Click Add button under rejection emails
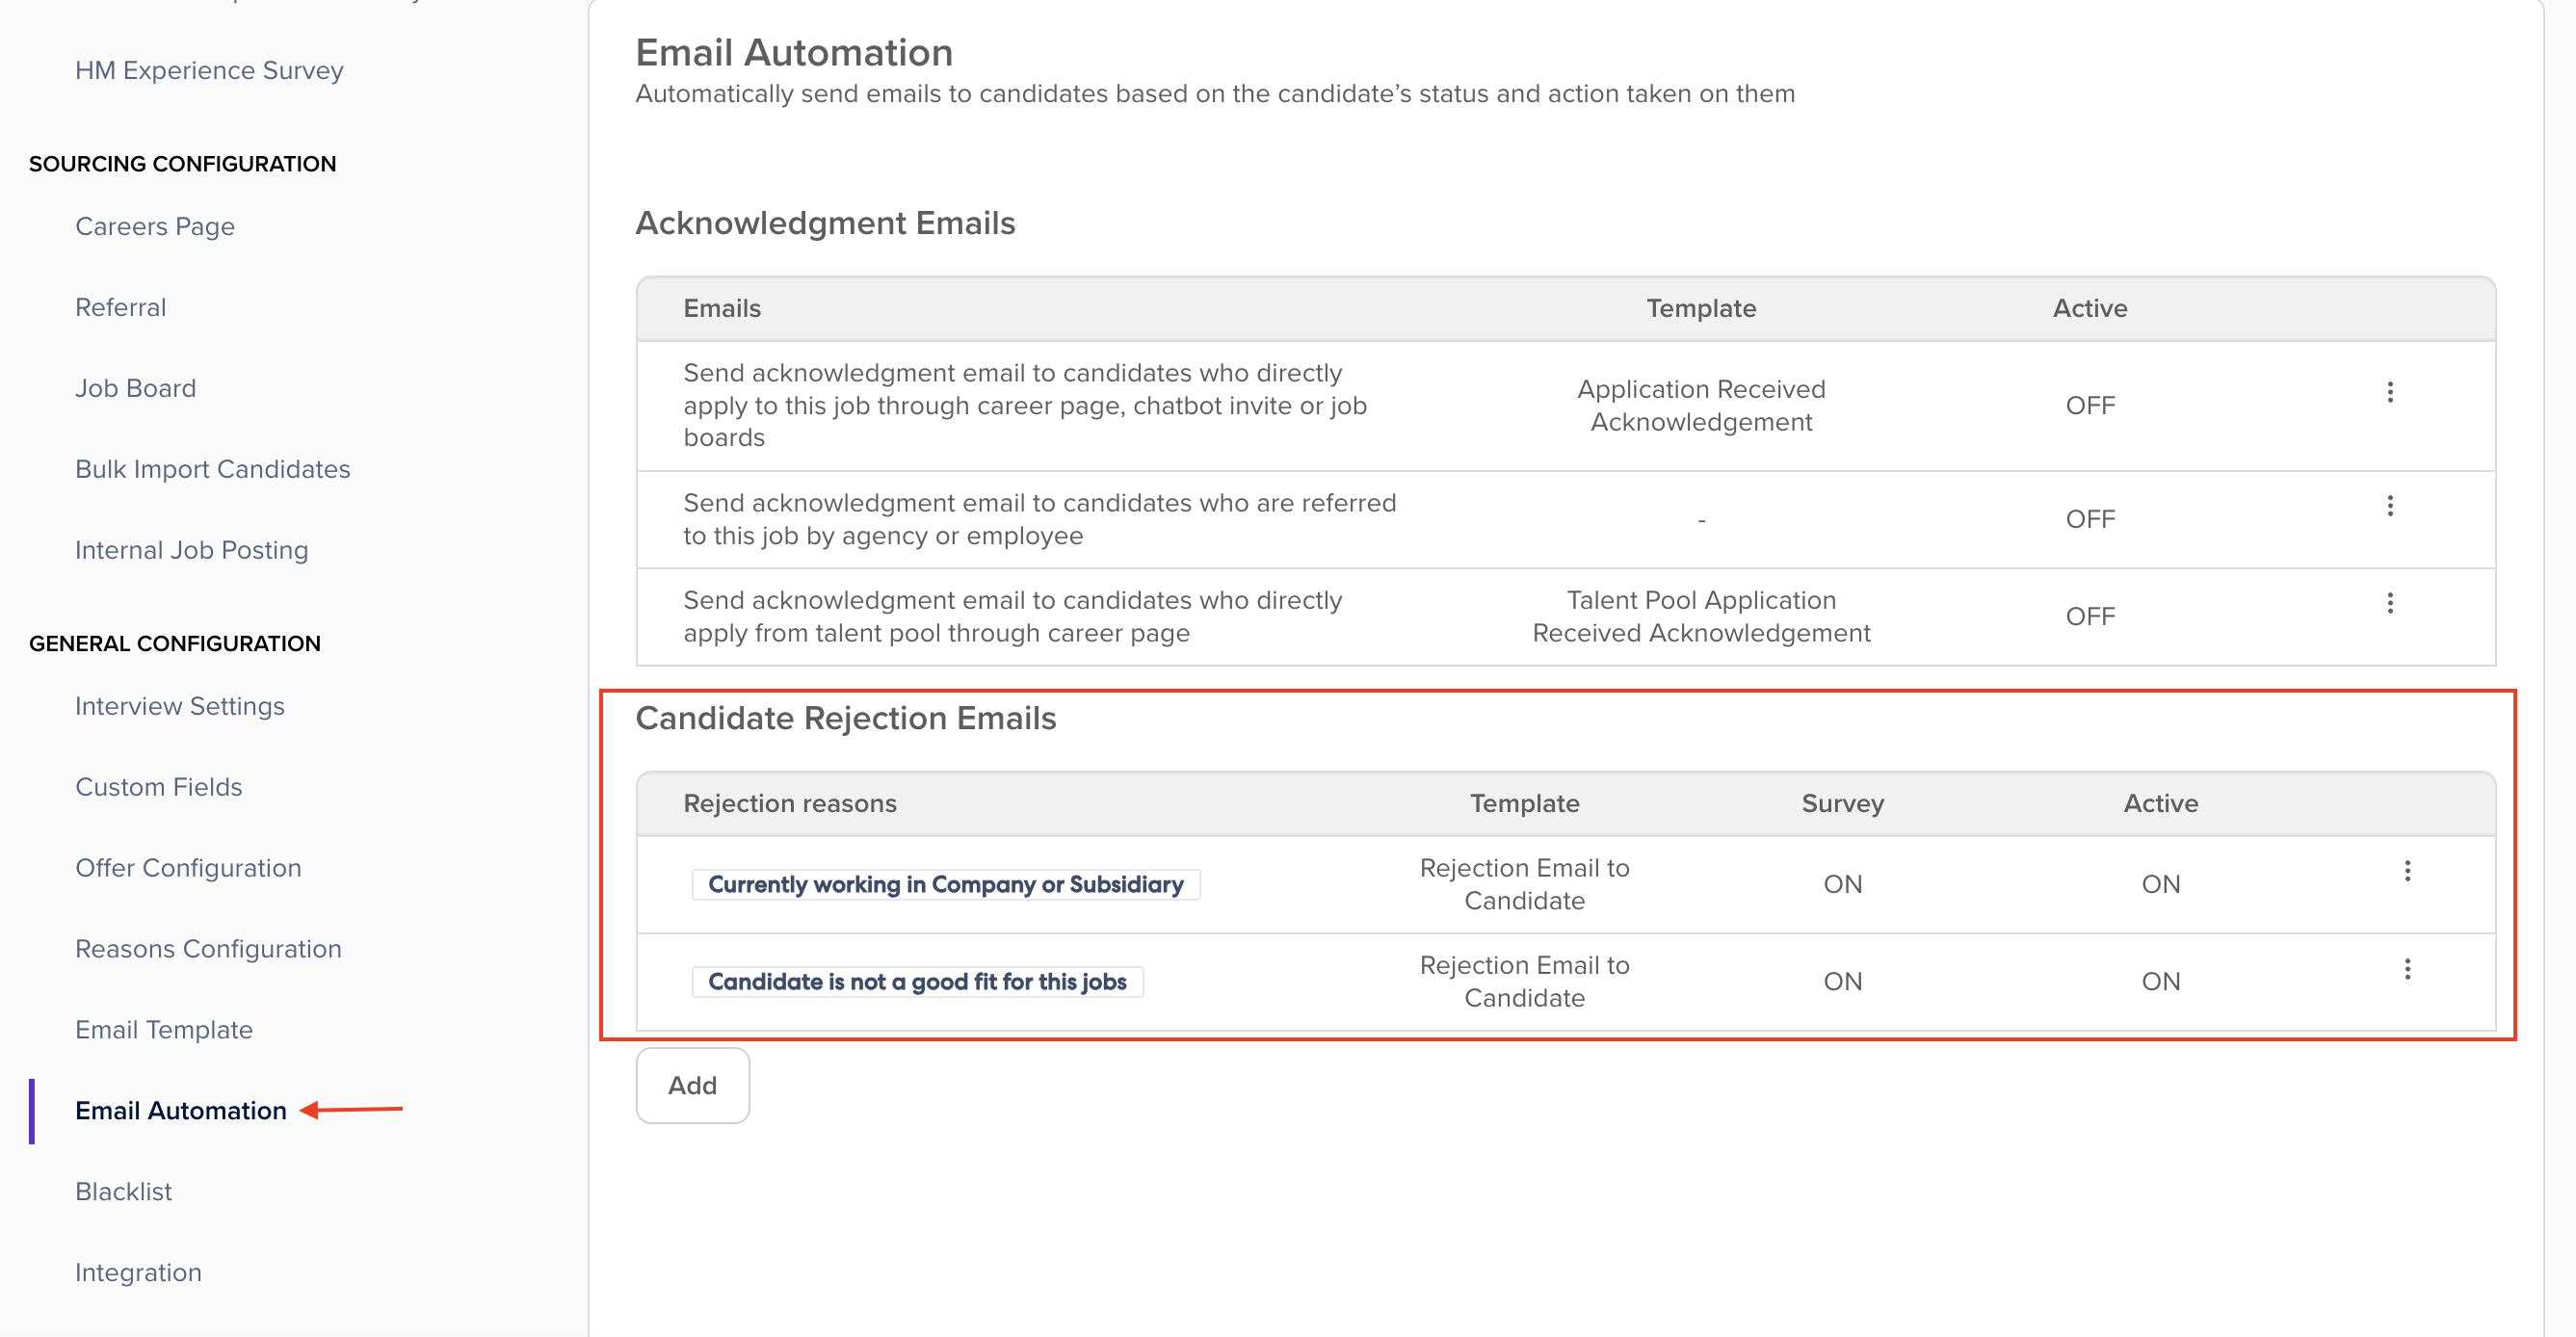The width and height of the screenshot is (2576, 1337). point(692,1085)
